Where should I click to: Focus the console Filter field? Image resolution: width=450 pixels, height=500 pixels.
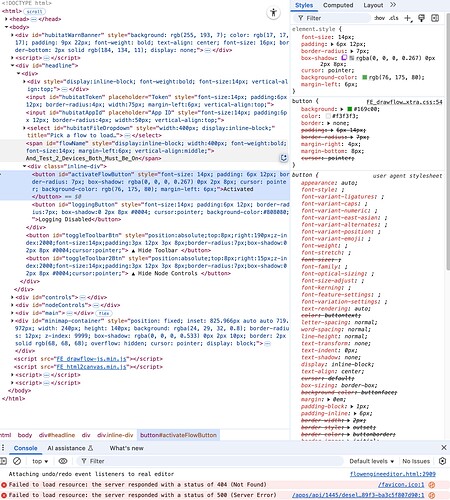tap(211, 461)
